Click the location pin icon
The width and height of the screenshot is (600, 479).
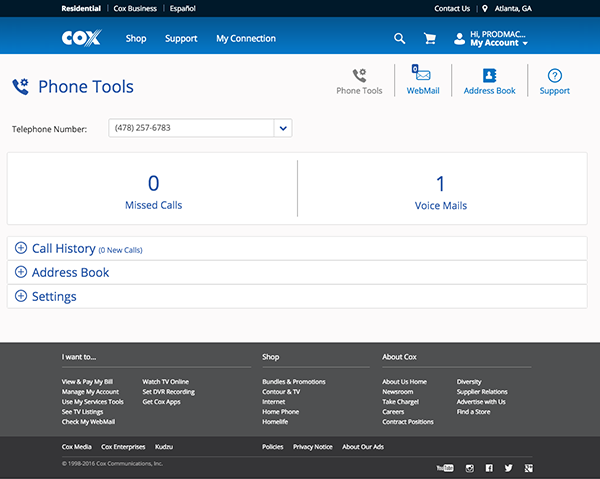tap(485, 8)
